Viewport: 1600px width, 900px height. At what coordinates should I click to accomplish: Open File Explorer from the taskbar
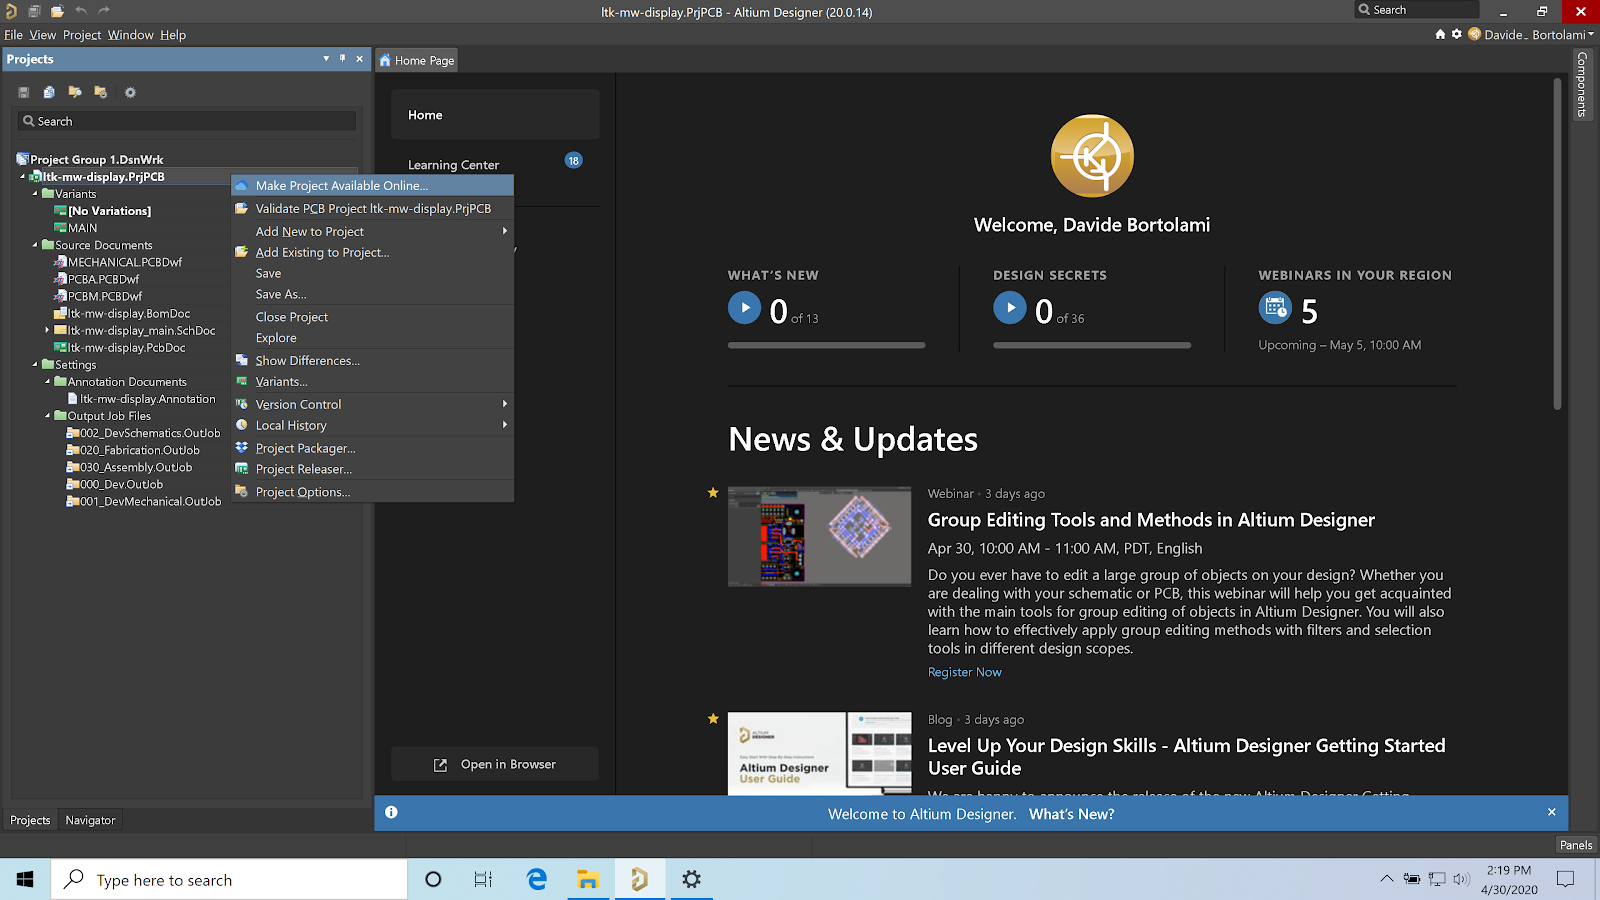[588, 879]
